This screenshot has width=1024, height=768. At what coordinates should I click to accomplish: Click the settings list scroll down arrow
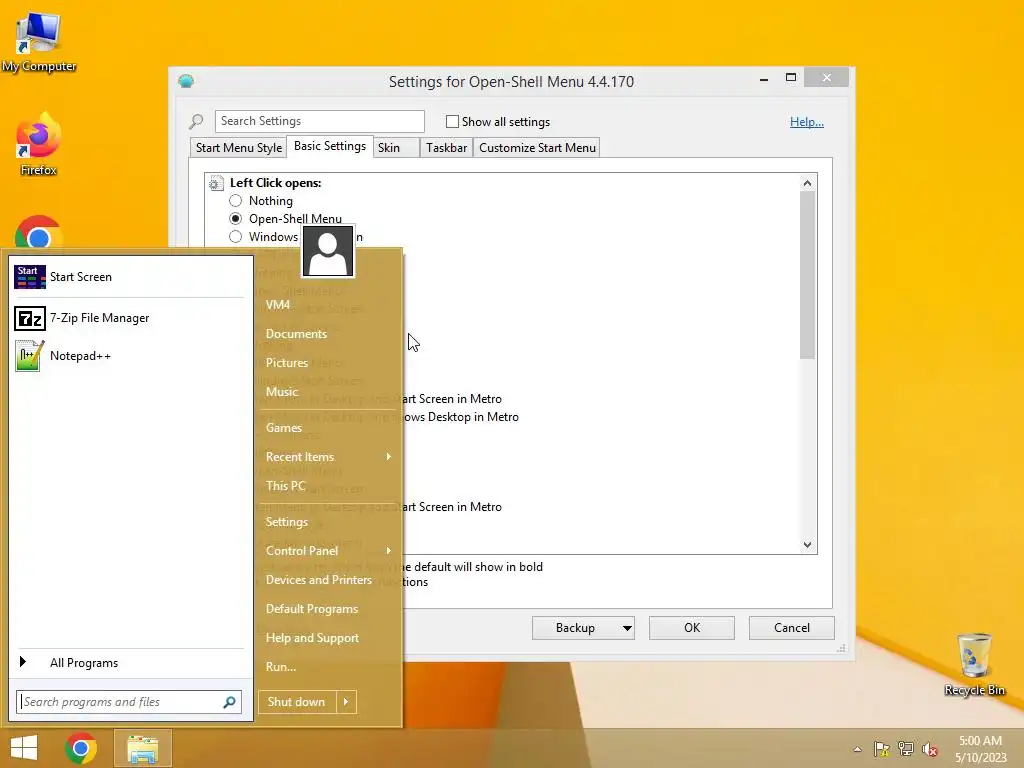pos(808,545)
